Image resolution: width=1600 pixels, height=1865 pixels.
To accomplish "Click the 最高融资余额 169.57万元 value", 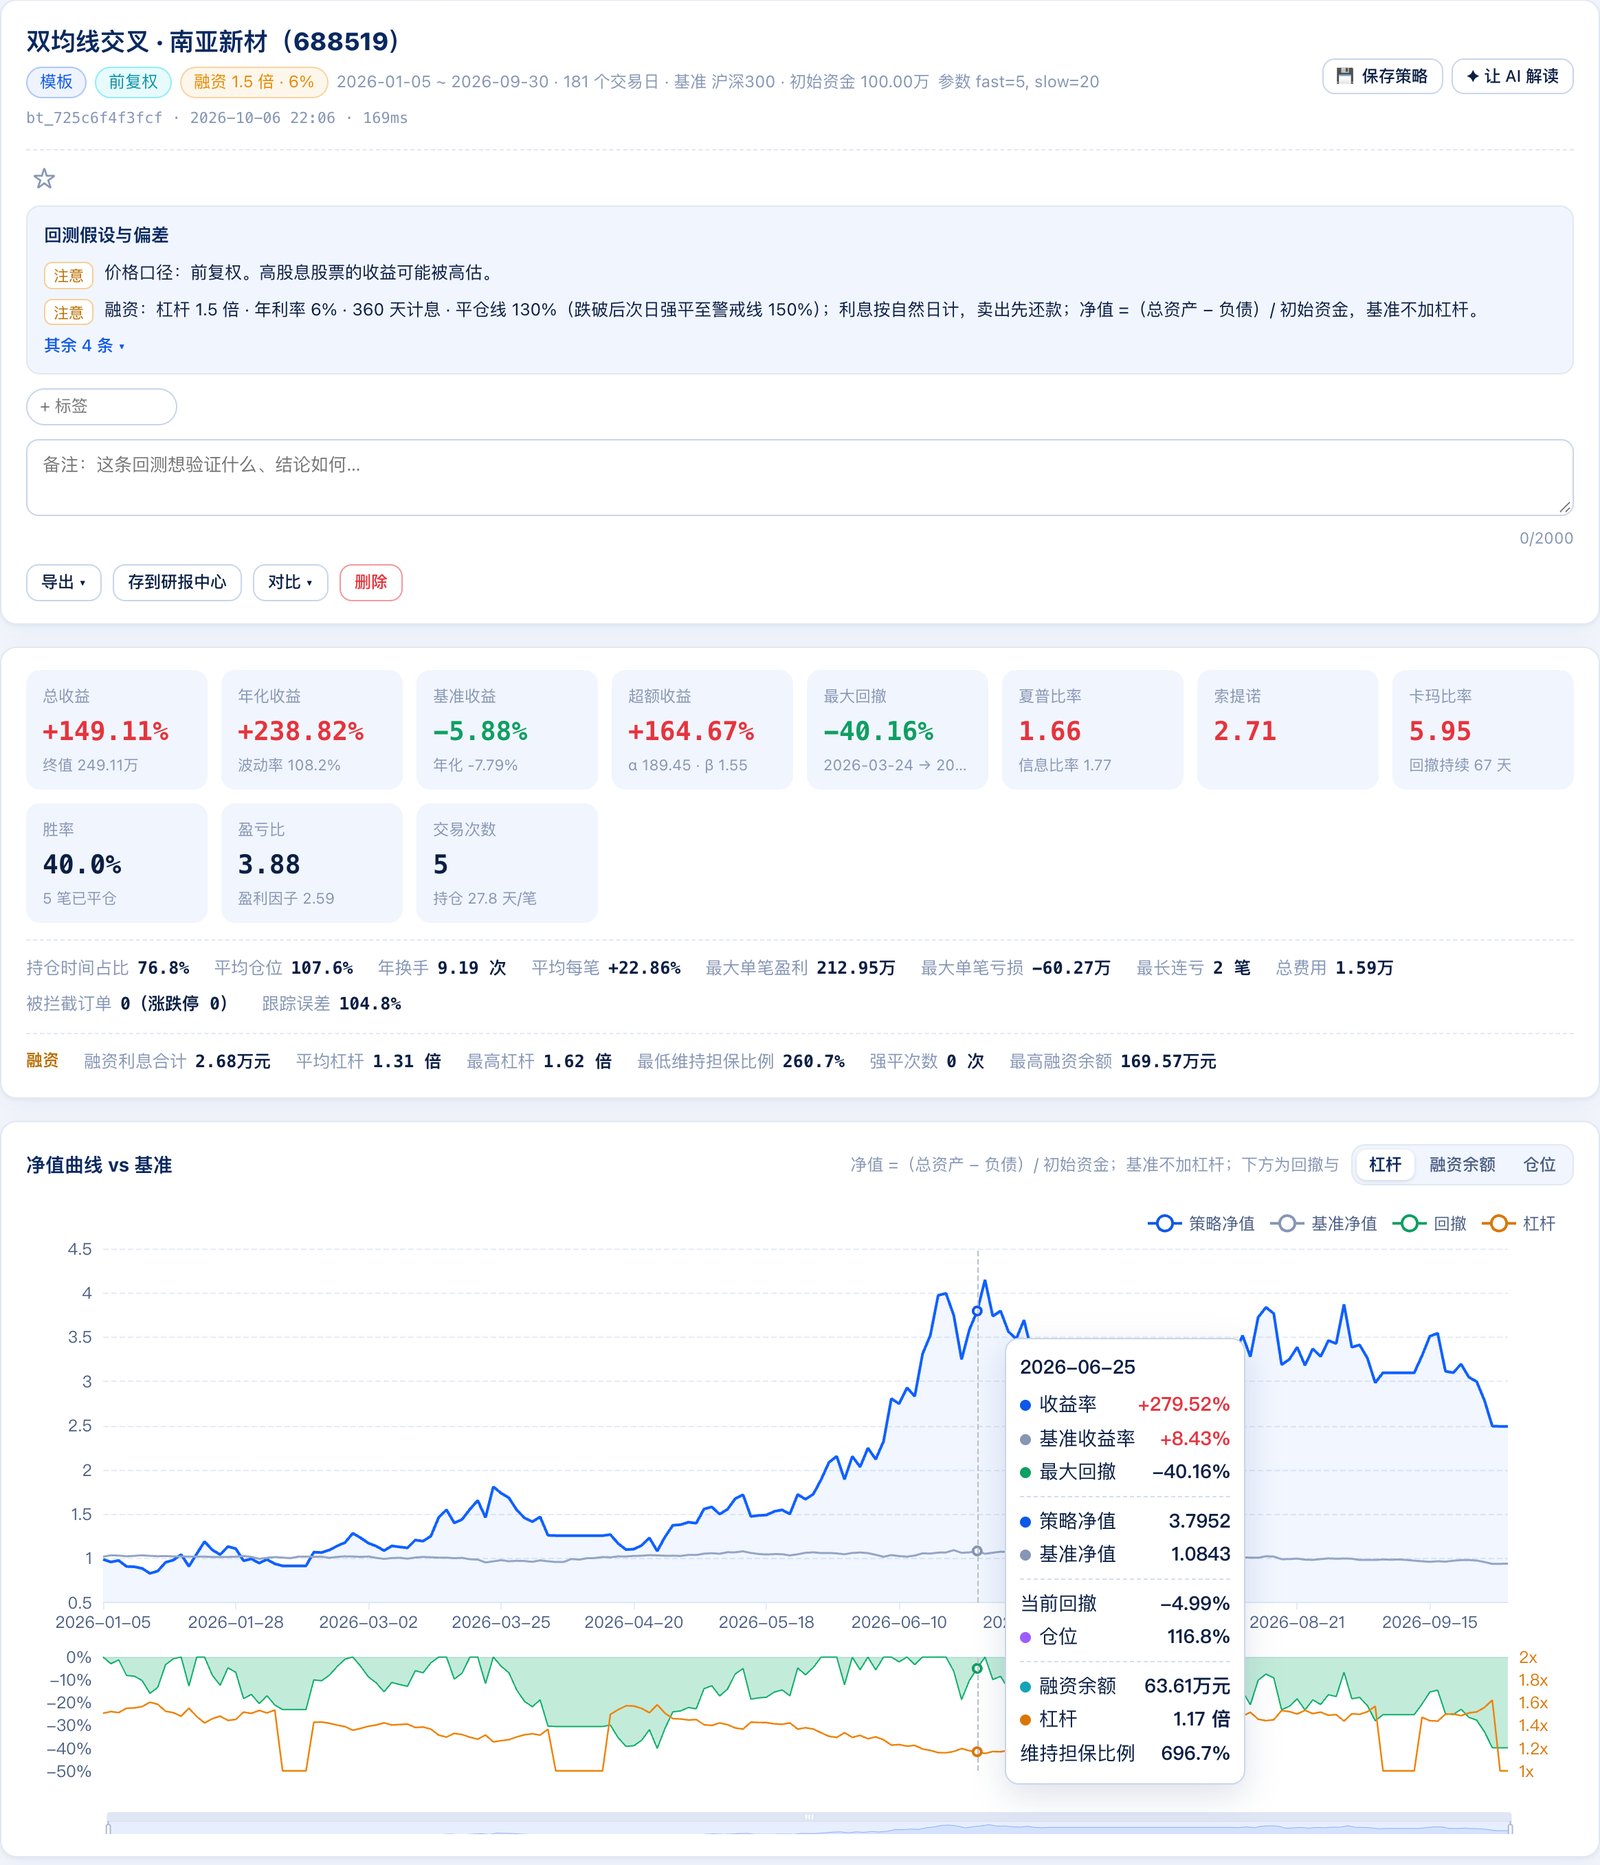I will point(1168,1061).
